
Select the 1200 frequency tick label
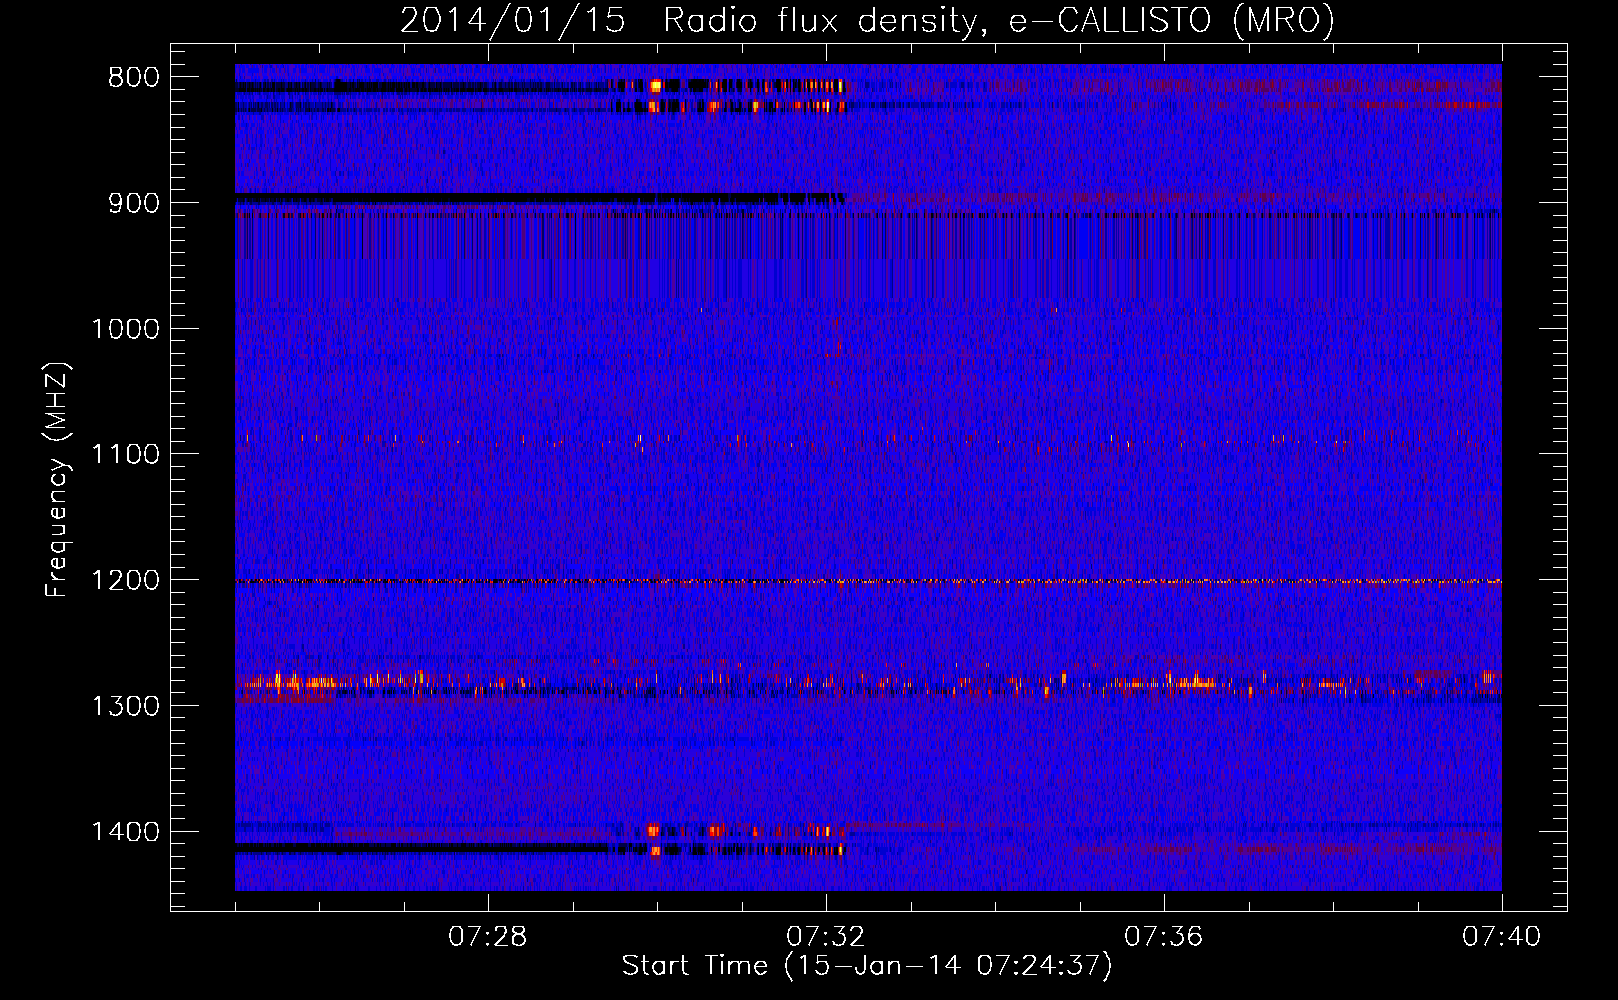[125, 581]
